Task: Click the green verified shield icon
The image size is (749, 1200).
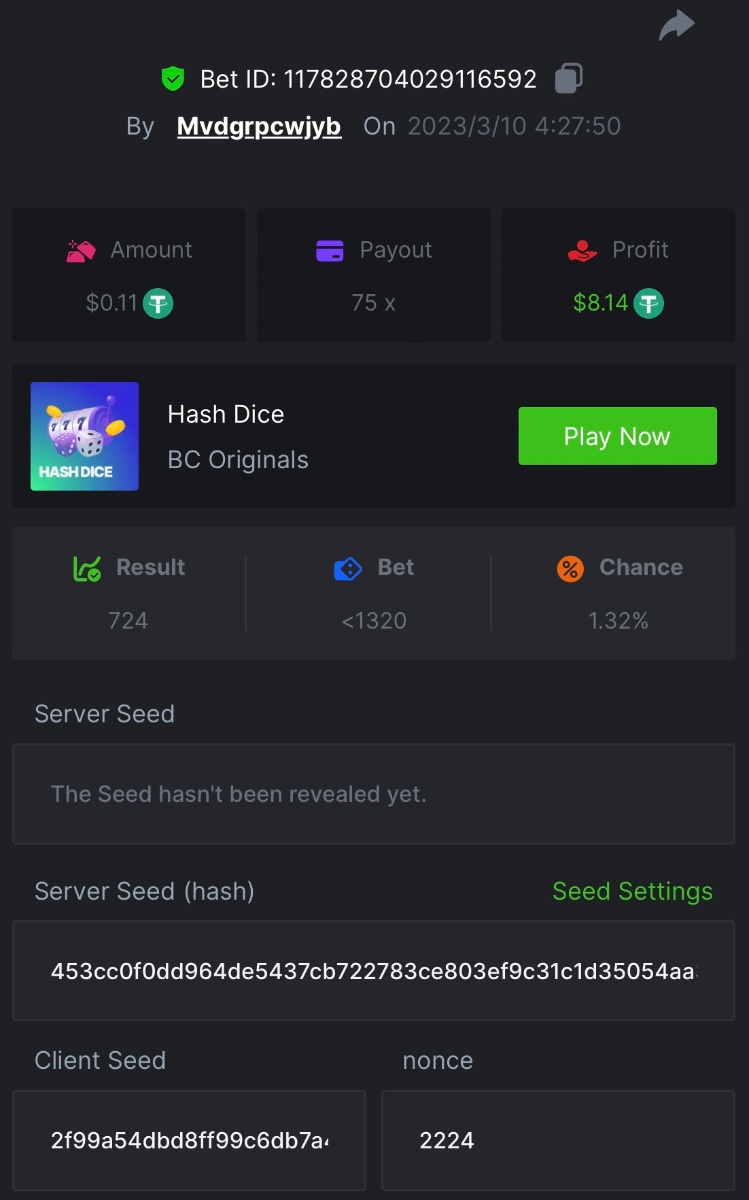Action: pos(173,78)
